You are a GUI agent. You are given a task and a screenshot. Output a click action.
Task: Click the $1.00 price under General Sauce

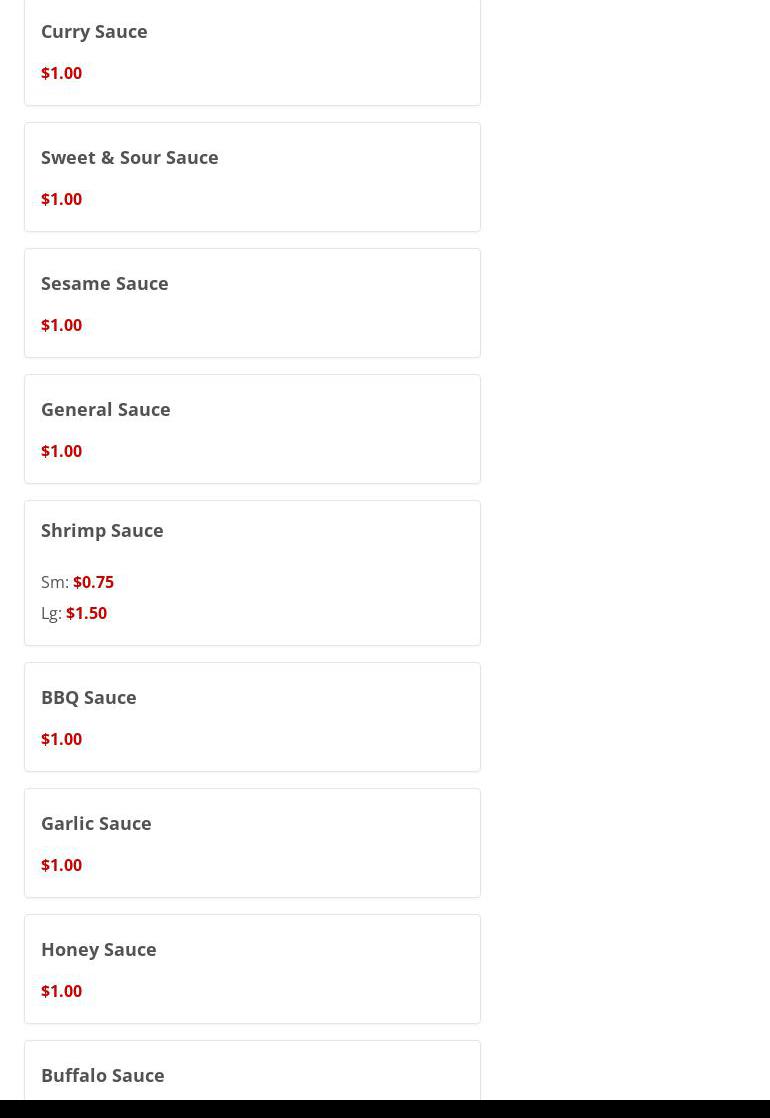pos(61,451)
